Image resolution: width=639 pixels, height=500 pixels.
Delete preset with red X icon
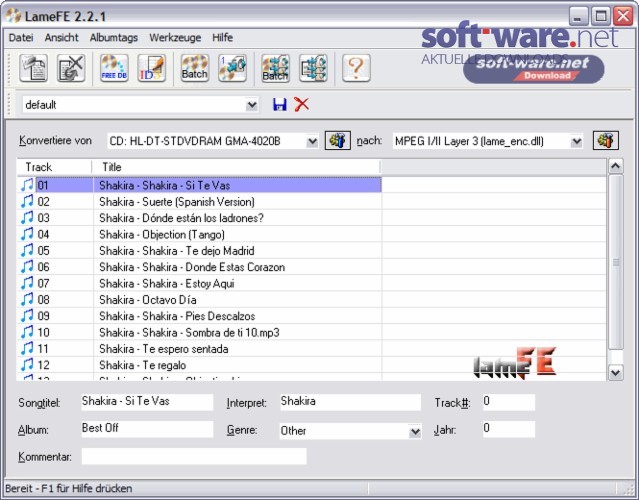tap(302, 105)
